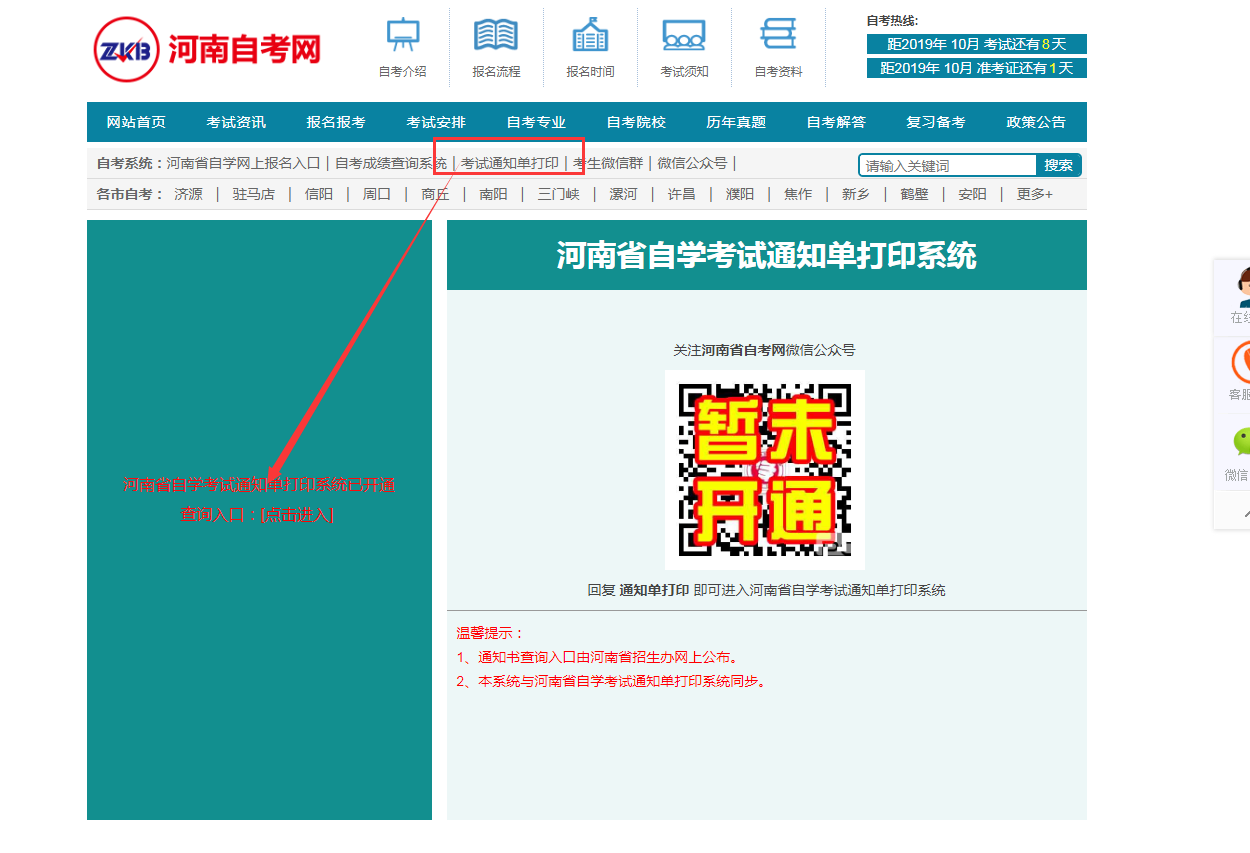Go to 网站首页 in the navigation bar

coord(136,122)
